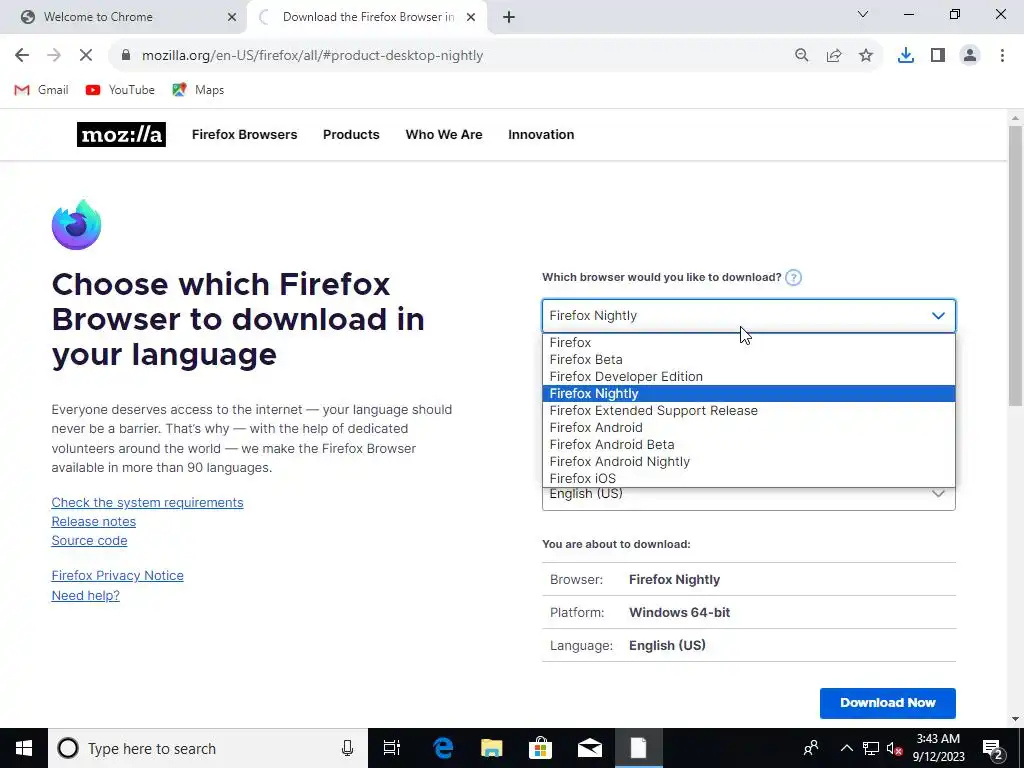Click the taskbar clock showing 3:43 AM
This screenshot has width=1024, height=768.
click(938, 748)
